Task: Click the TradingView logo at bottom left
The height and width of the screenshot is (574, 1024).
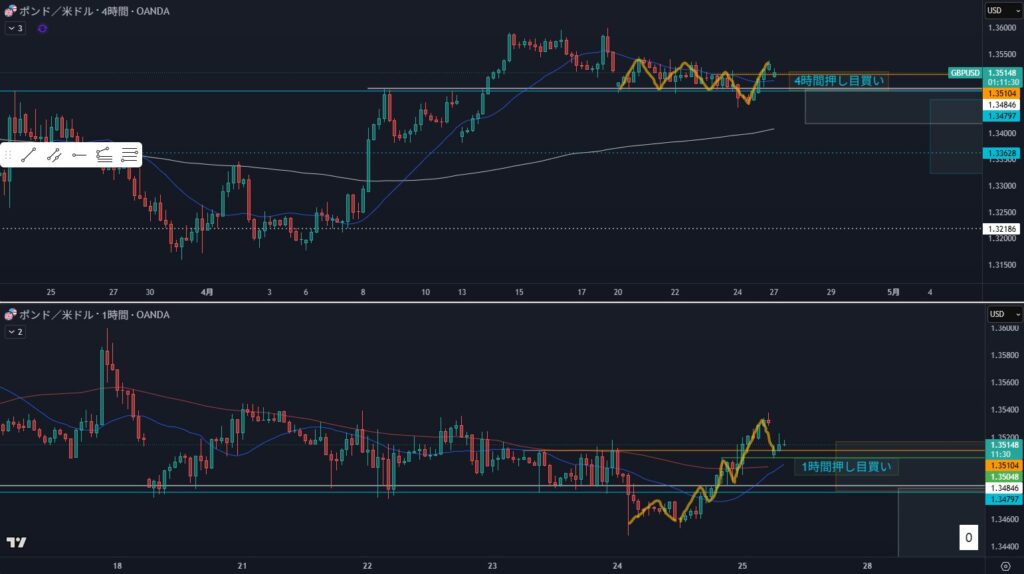Action: tap(15, 542)
